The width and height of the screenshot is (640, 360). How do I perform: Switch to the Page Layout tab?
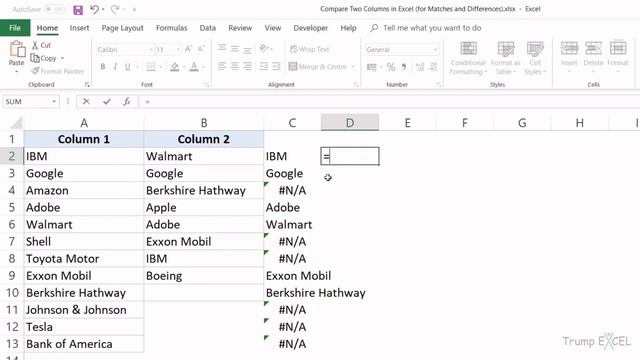(122, 28)
